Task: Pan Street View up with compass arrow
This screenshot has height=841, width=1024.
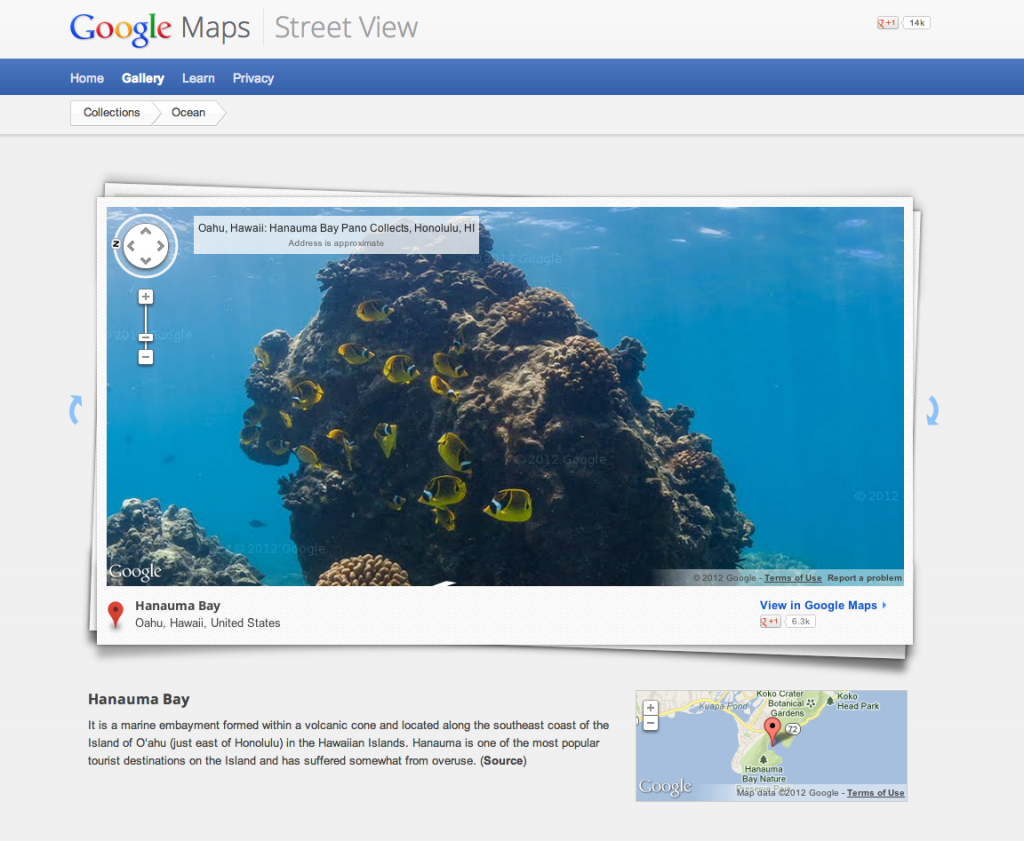Action: tap(146, 230)
